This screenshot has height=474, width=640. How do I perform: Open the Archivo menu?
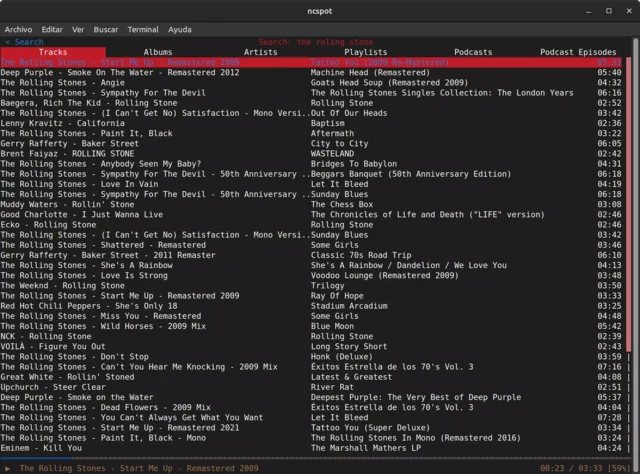18,29
